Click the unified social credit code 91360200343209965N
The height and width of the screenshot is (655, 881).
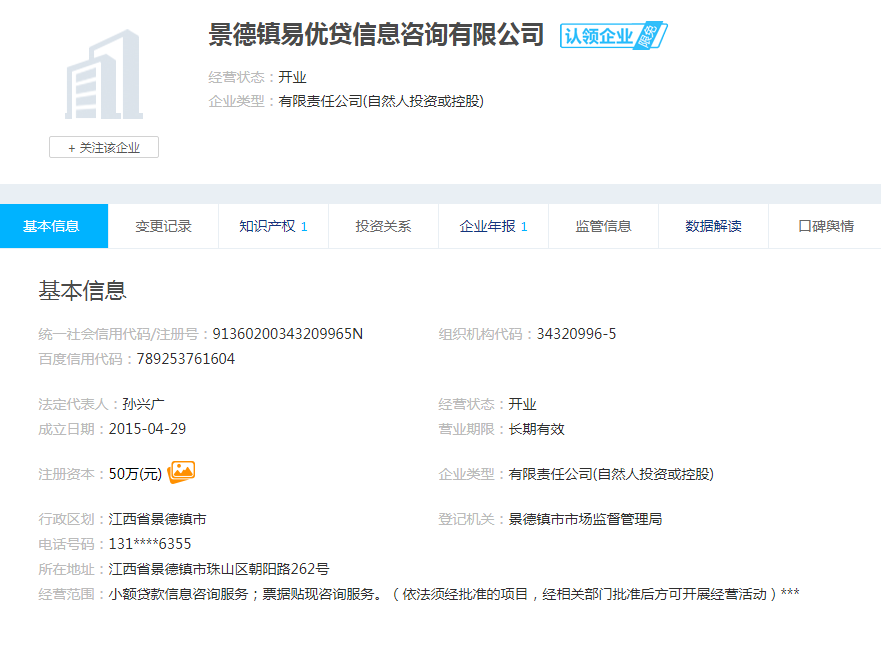point(287,334)
